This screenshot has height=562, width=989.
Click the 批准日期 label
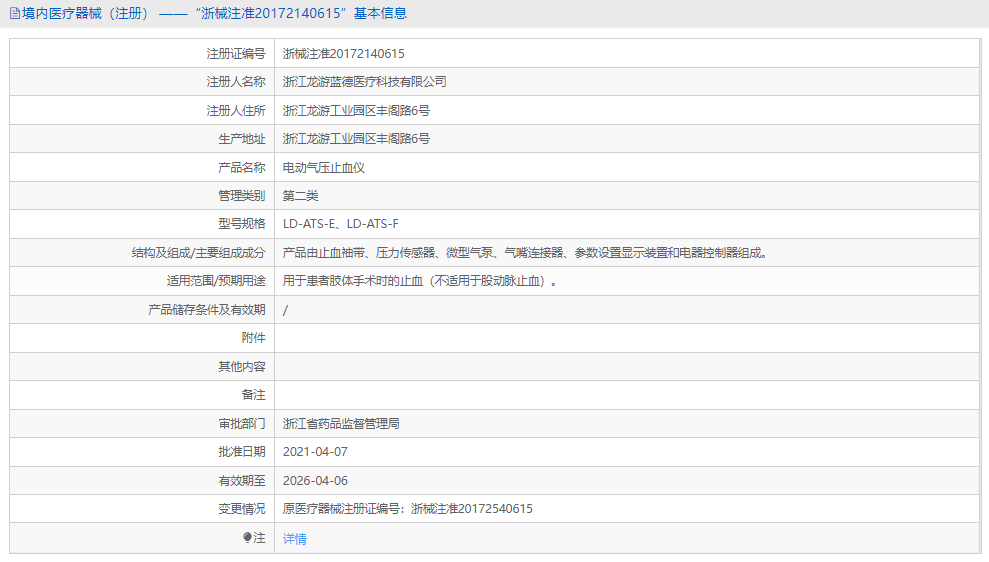tap(242, 452)
